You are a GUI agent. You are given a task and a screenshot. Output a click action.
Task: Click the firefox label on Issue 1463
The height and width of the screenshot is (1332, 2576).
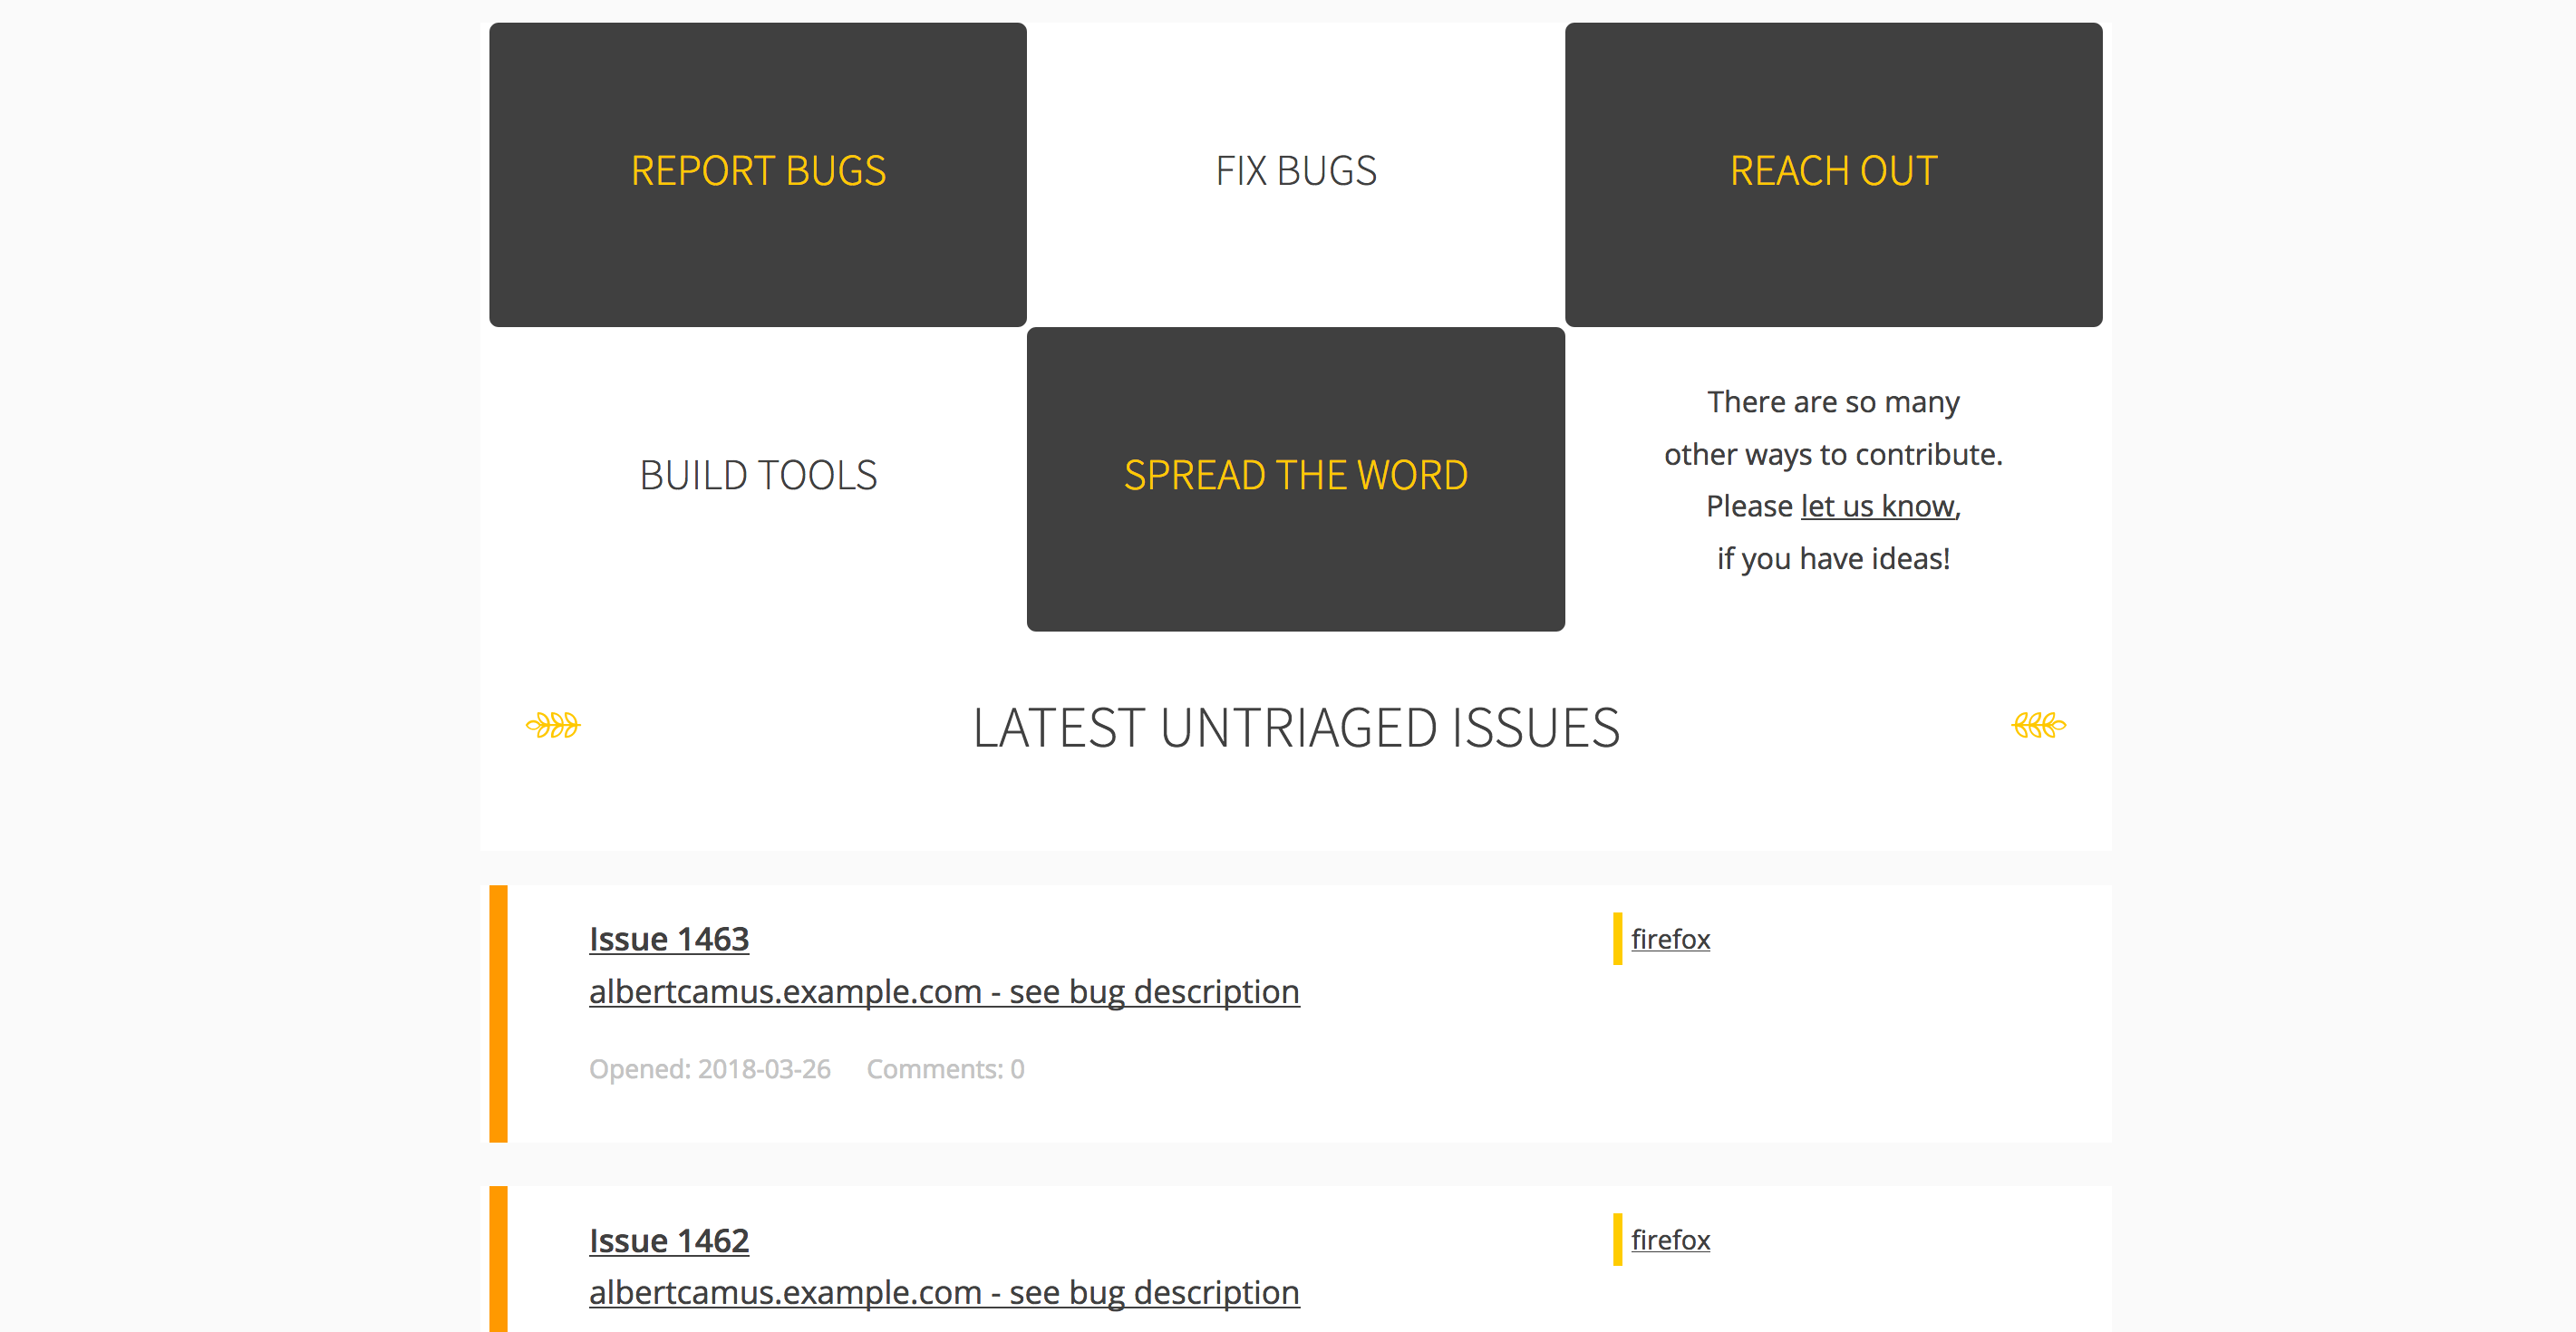(x=1670, y=939)
